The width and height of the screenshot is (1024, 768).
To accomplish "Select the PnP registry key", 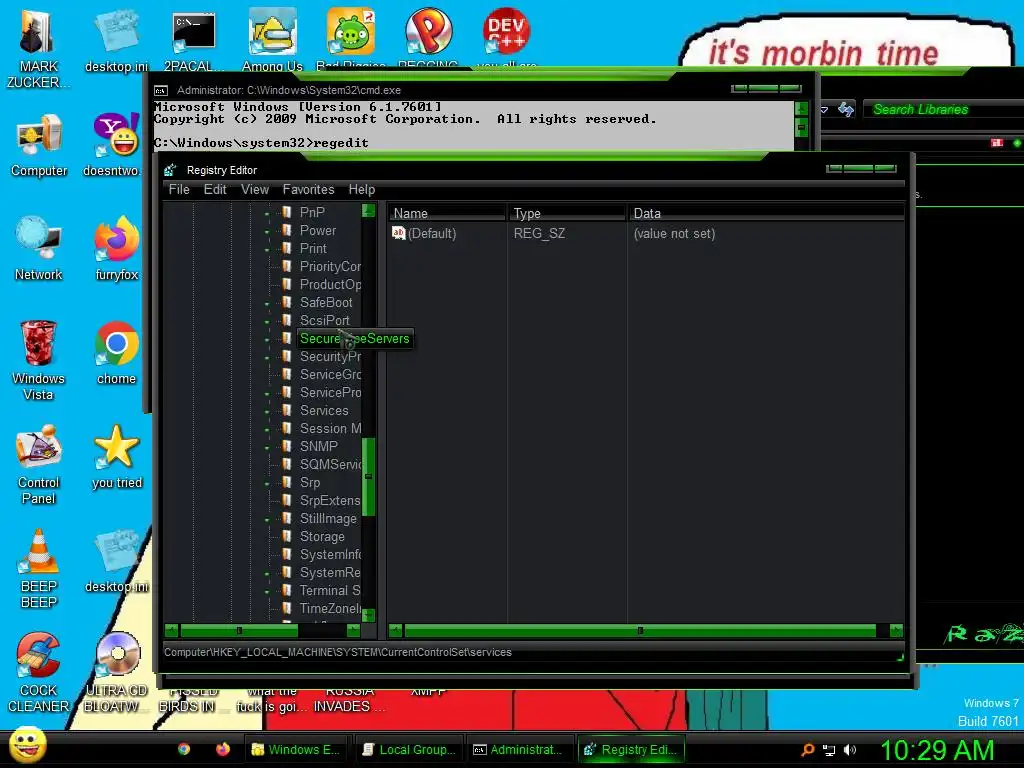I will pos(312,212).
